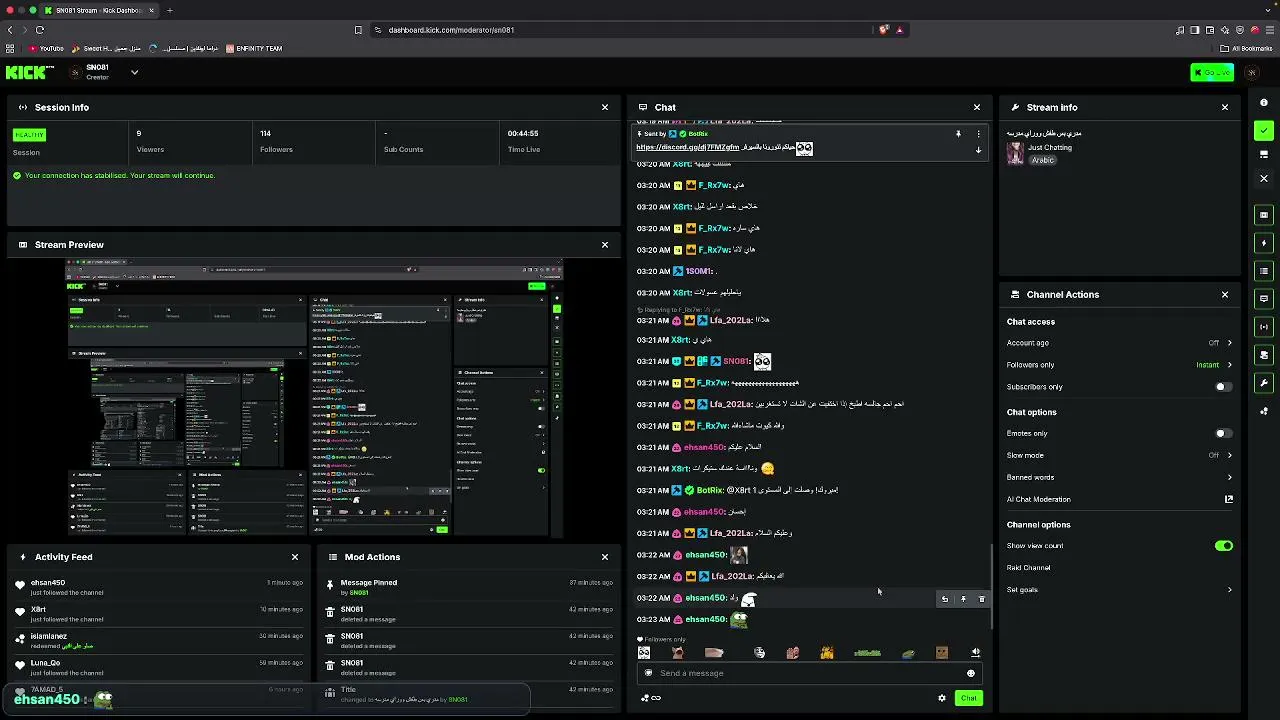
Task: Open the SN081 creator account dropdown
Action: click(134, 72)
